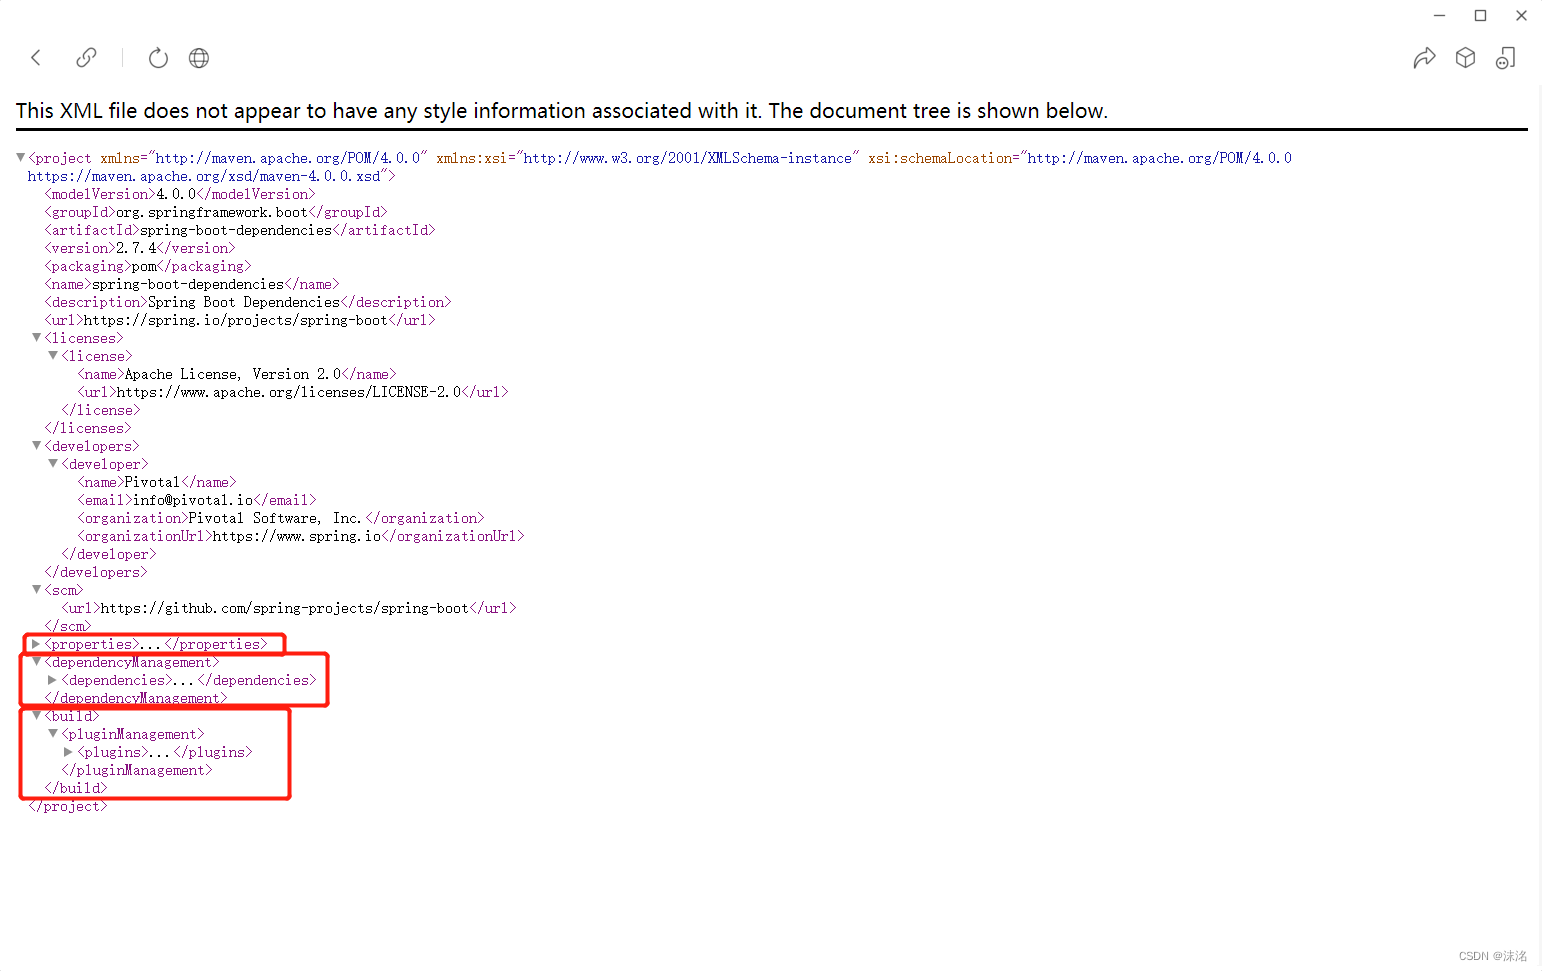
Task: Expand the properties element
Action: click(35, 644)
